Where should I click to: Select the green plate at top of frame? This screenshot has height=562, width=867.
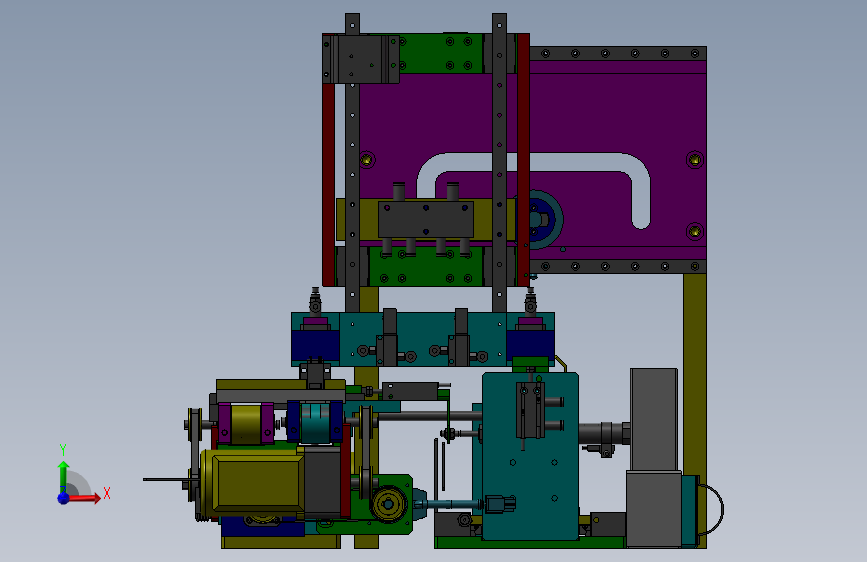[x=441, y=54]
